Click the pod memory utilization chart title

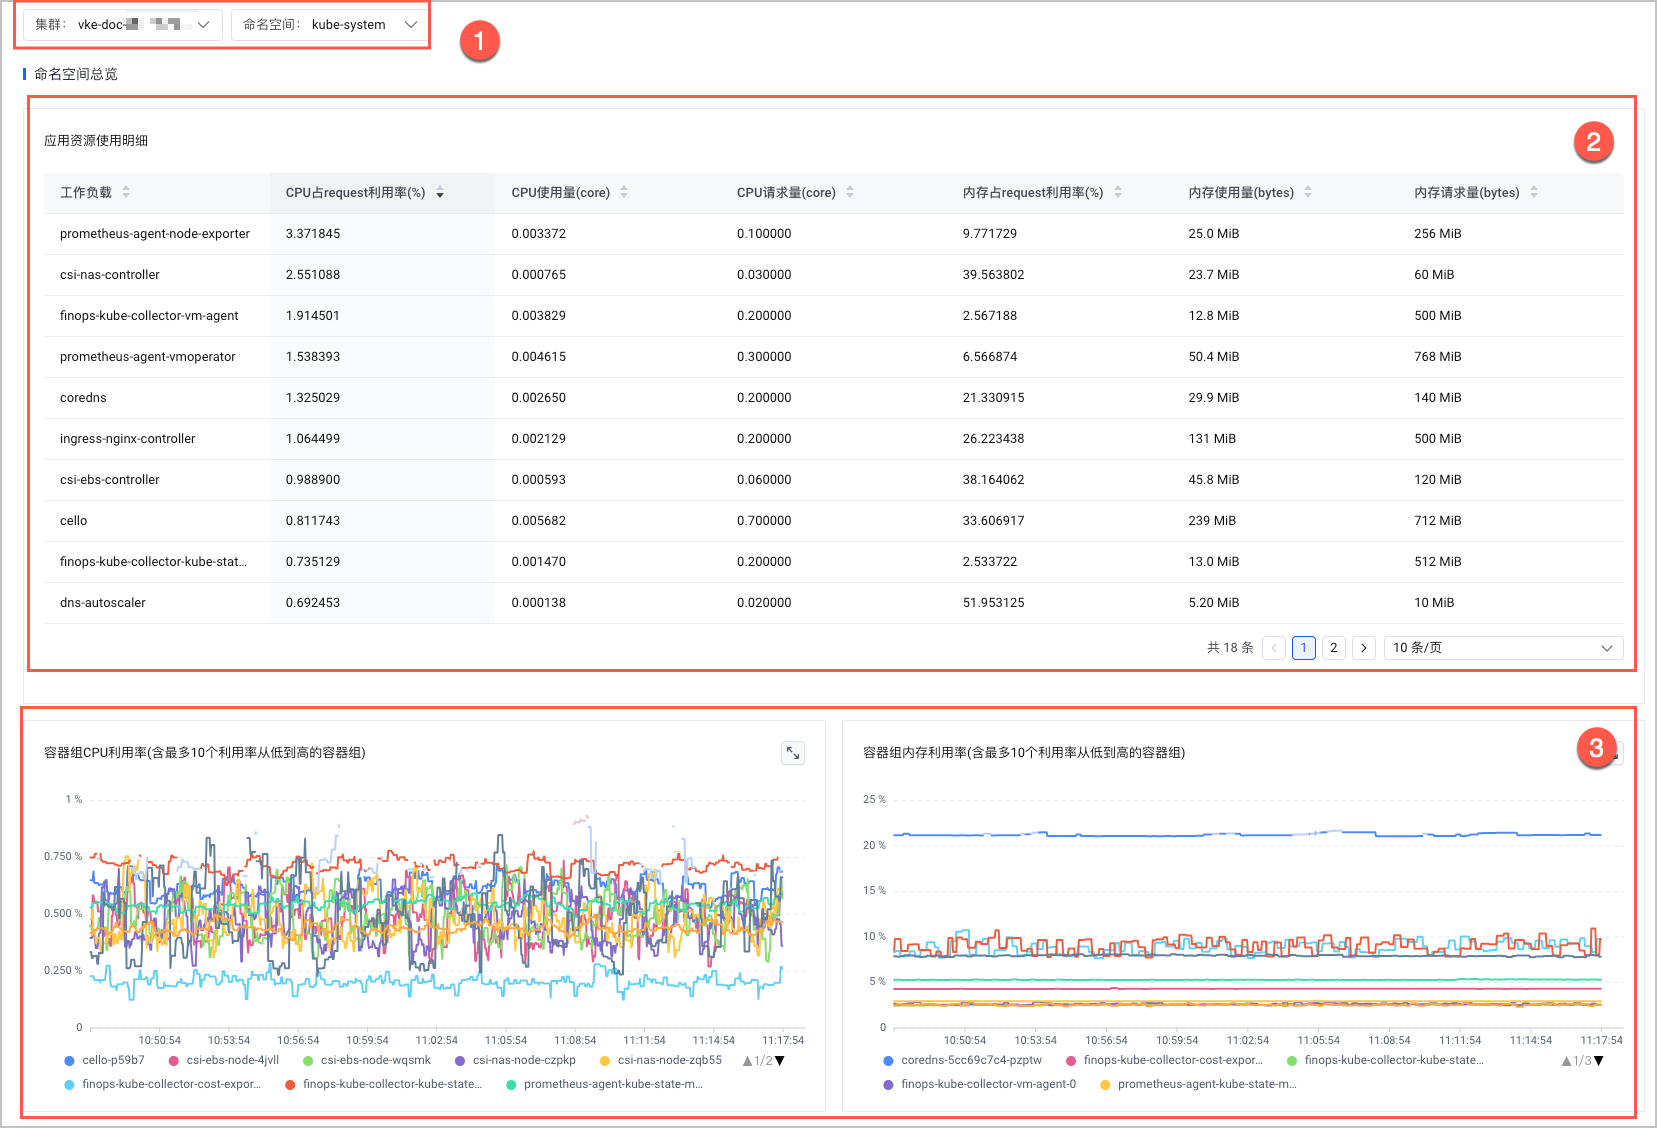(1024, 753)
